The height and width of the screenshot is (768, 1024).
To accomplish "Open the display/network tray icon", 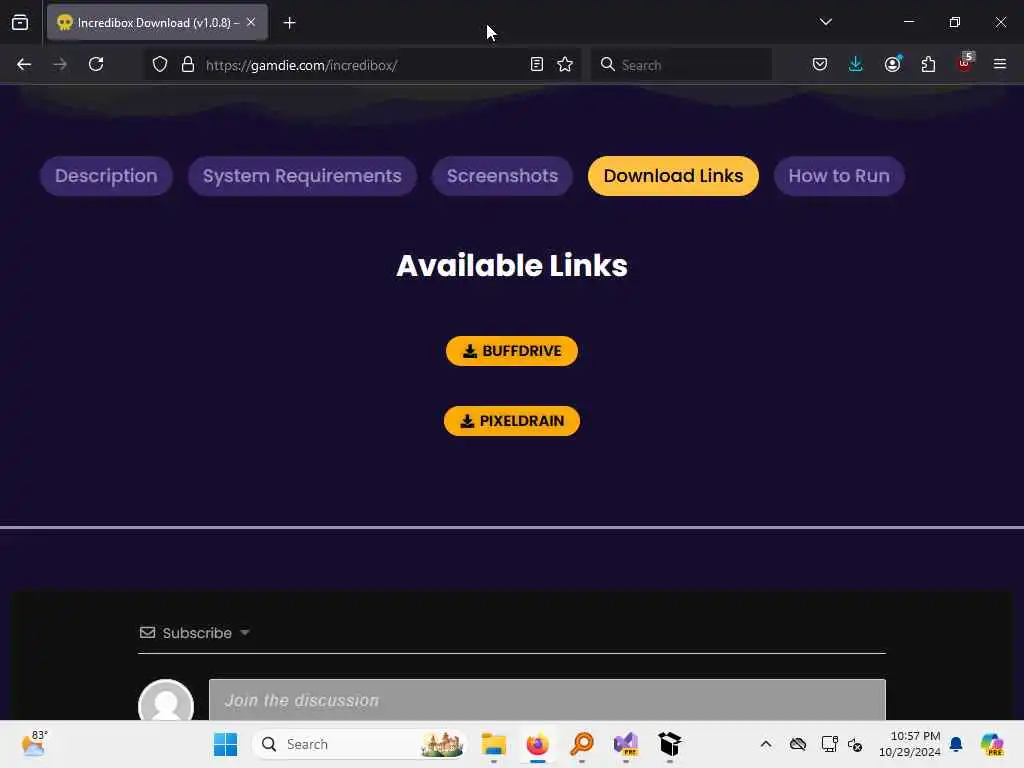I will point(829,744).
